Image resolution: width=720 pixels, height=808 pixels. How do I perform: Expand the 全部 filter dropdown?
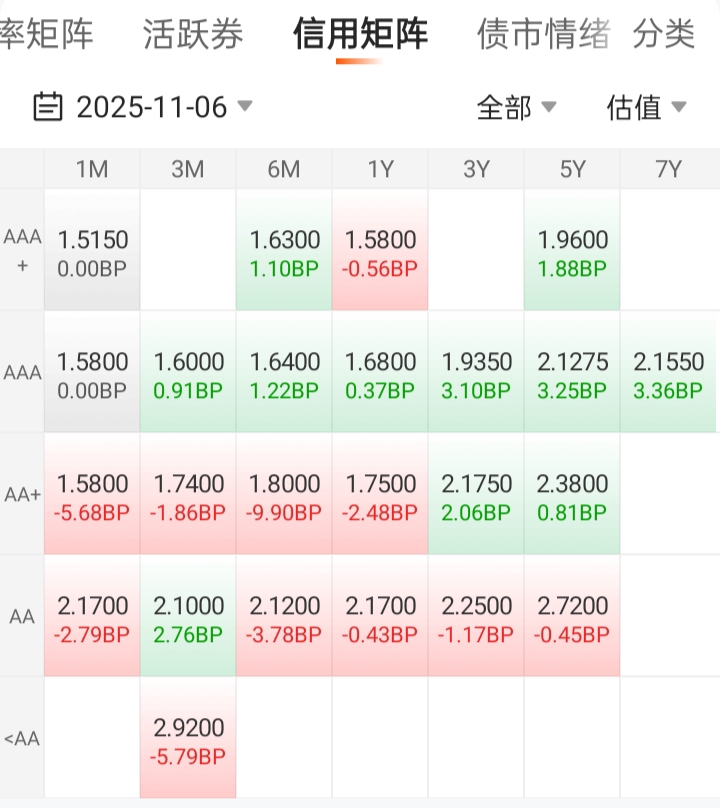(516, 107)
